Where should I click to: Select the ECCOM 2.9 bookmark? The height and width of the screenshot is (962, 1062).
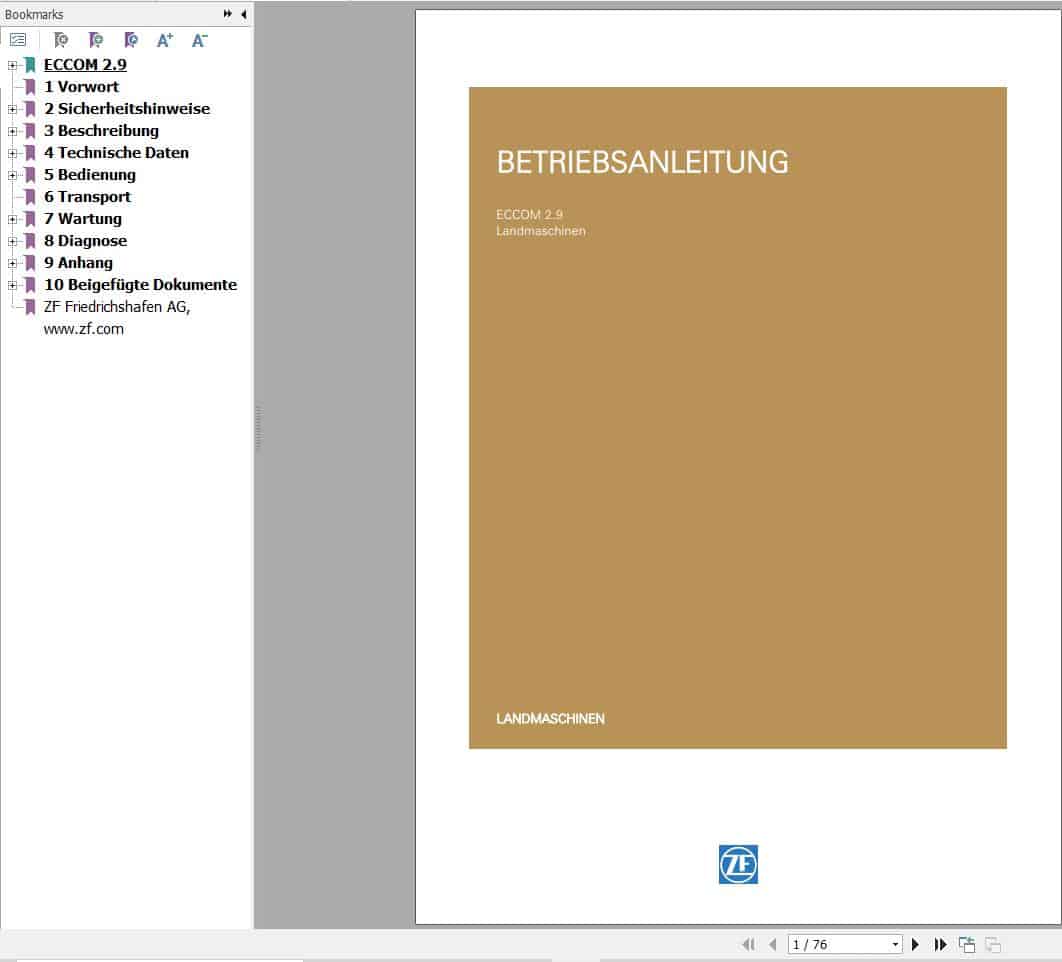coord(85,65)
